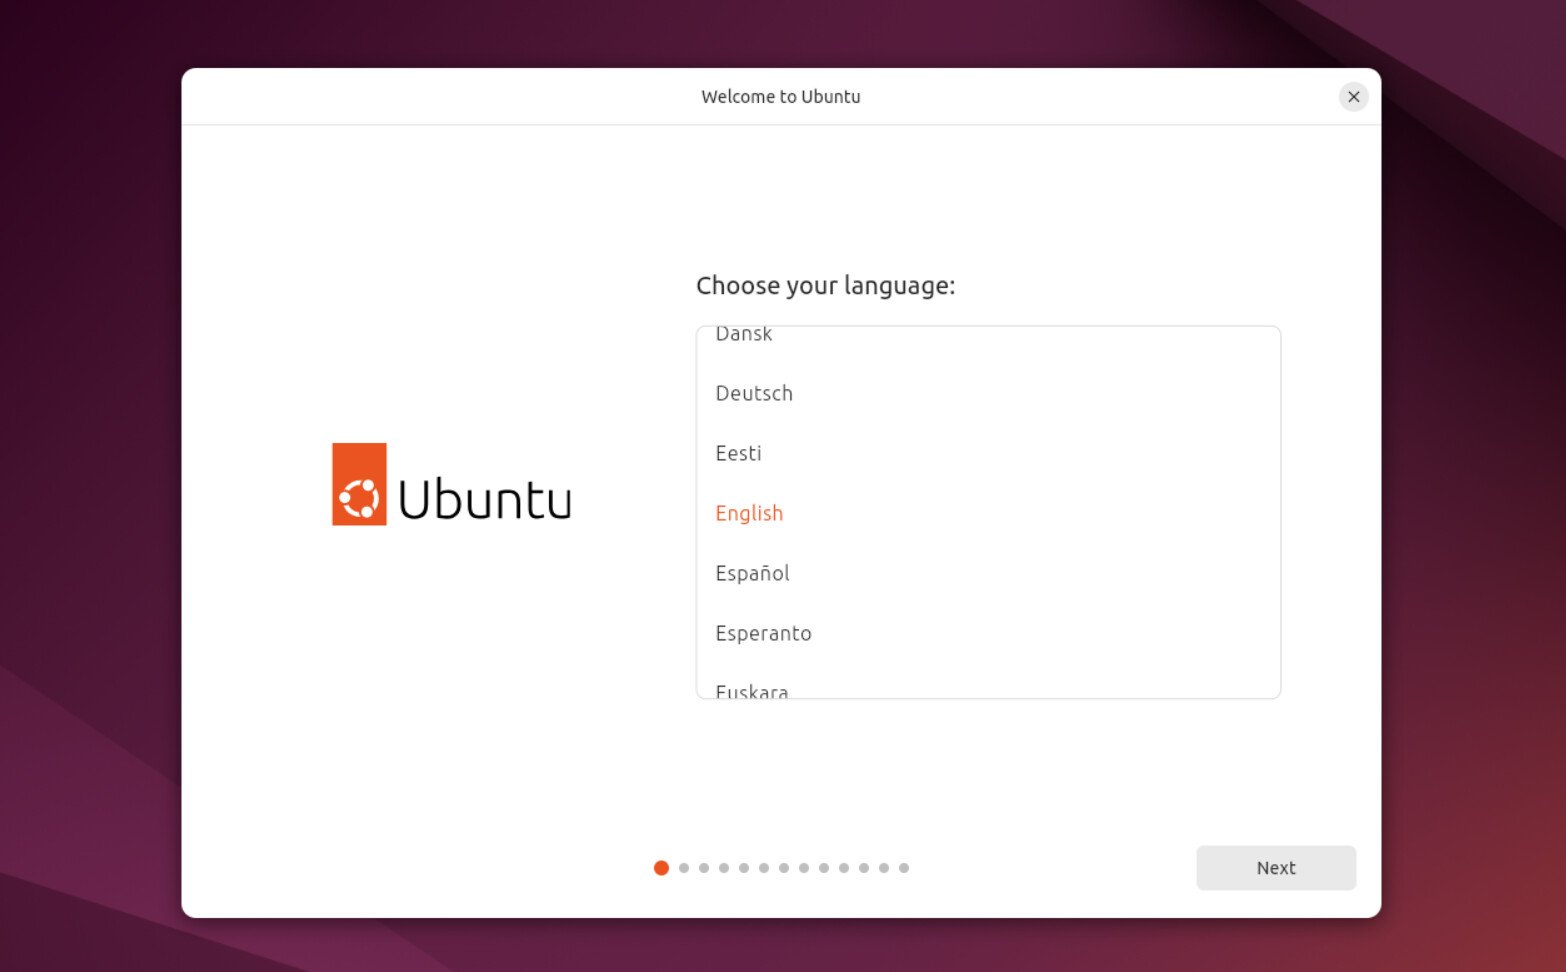Click the Welcome to Ubuntu title text
The height and width of the screenshot is (972, 1566).
pyautogui.click(x=781, y=96)
